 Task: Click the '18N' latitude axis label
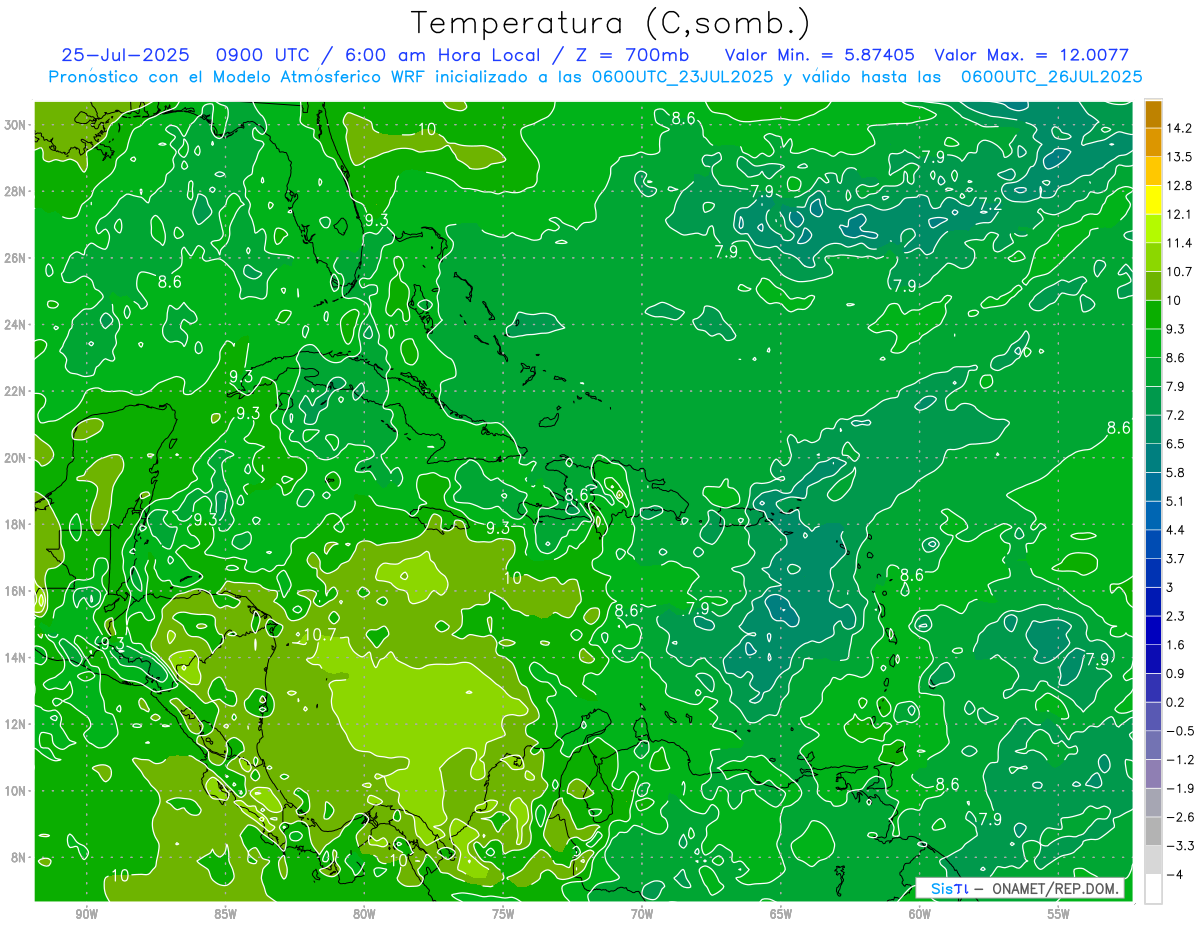[17, 524]
